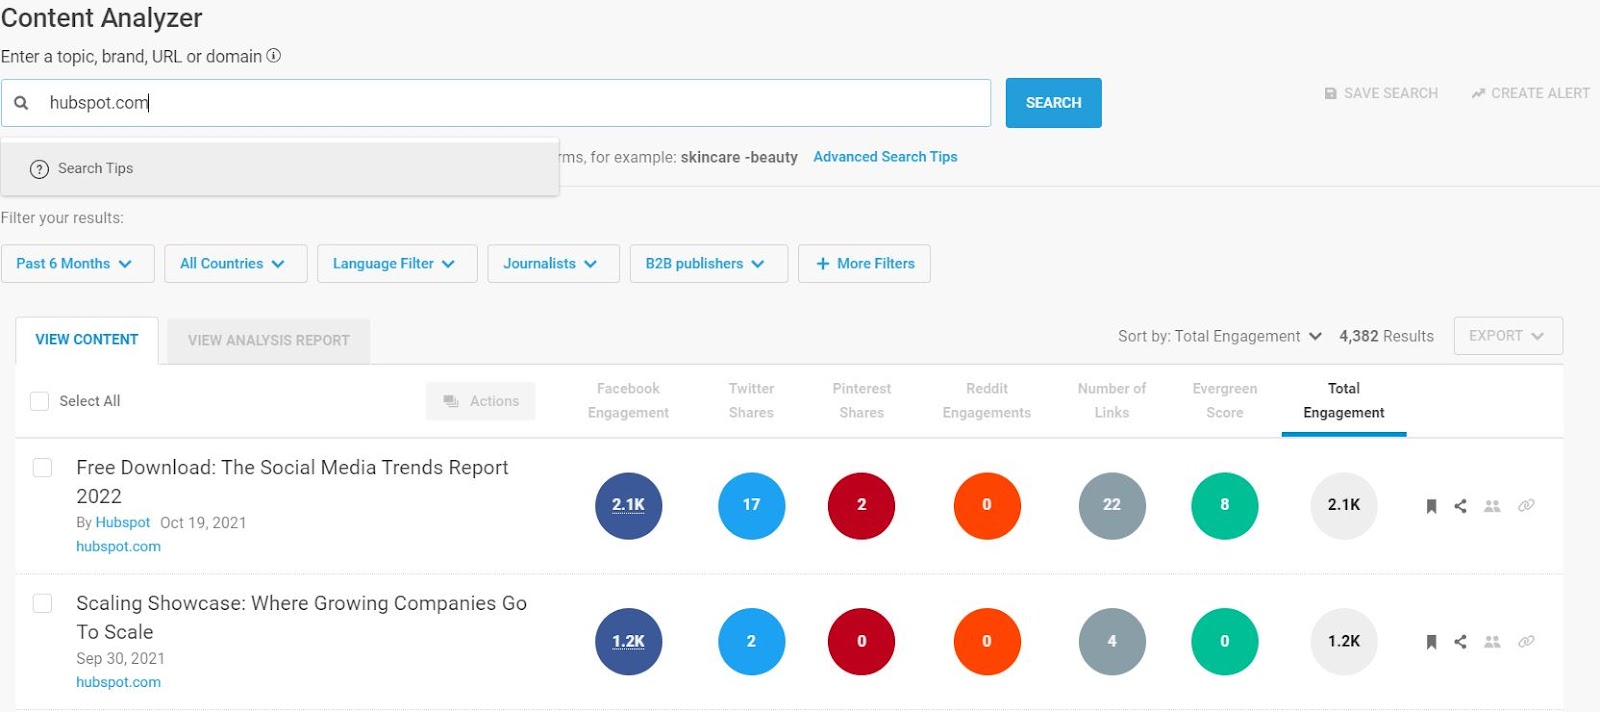Click Create Alert
This screenshot has width=1600, height=712.
click(1530, 93)
